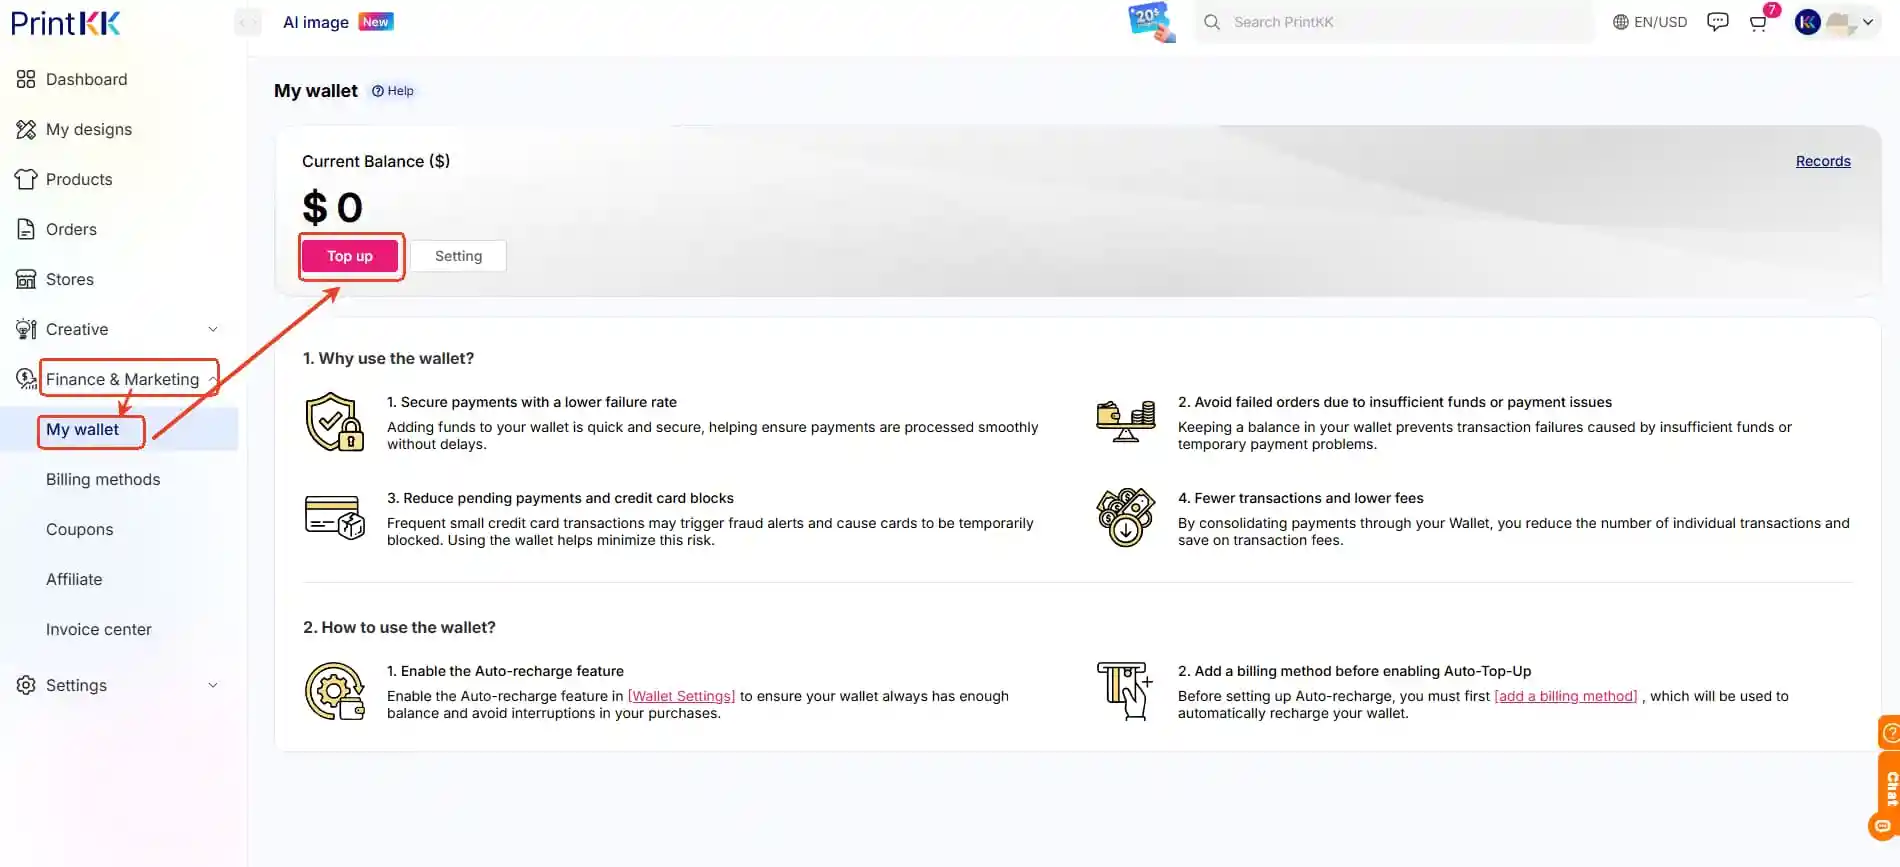The width and height of the screenshot is (1900, 867).
Task: Follow the Wallet Settings link
Action: coord(681,696)
